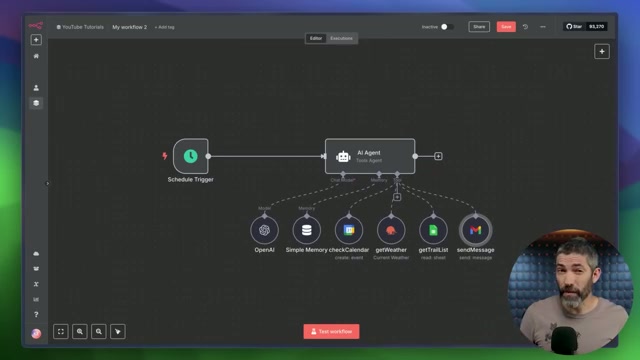
Task: Select the Simple Memory node
Action: pos(307,230)
